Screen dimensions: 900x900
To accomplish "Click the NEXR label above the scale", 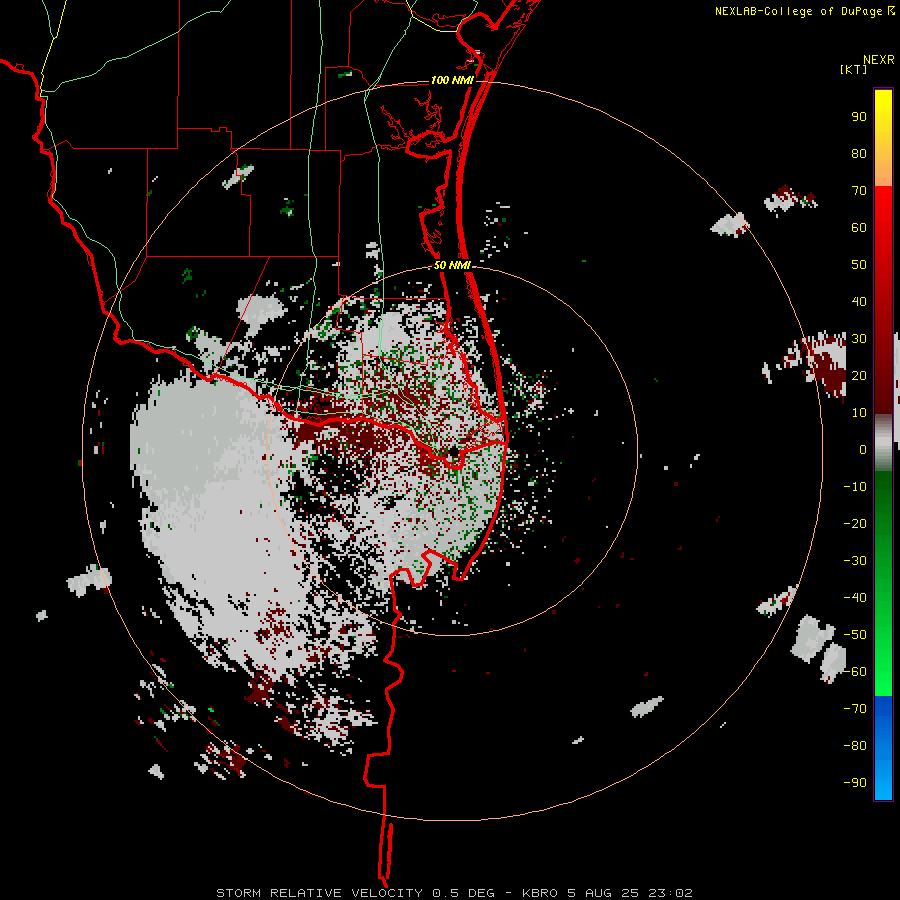I will (879, 59).
